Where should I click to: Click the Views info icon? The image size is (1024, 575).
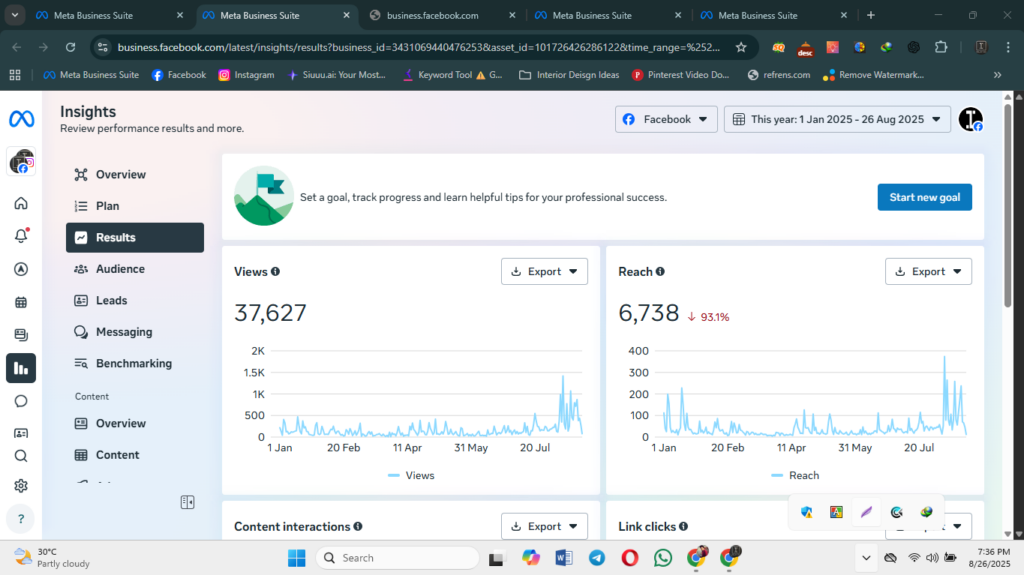[x=276, y=271]
